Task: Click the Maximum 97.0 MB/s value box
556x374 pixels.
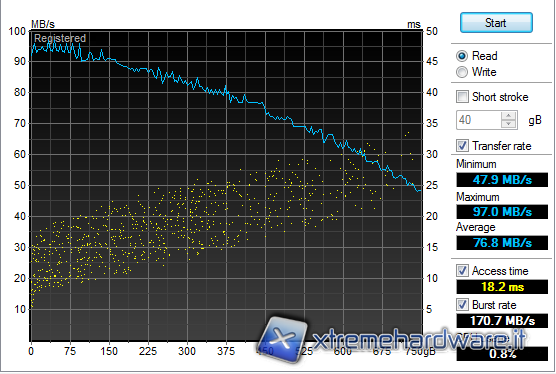Action: [x=502, y=212]
